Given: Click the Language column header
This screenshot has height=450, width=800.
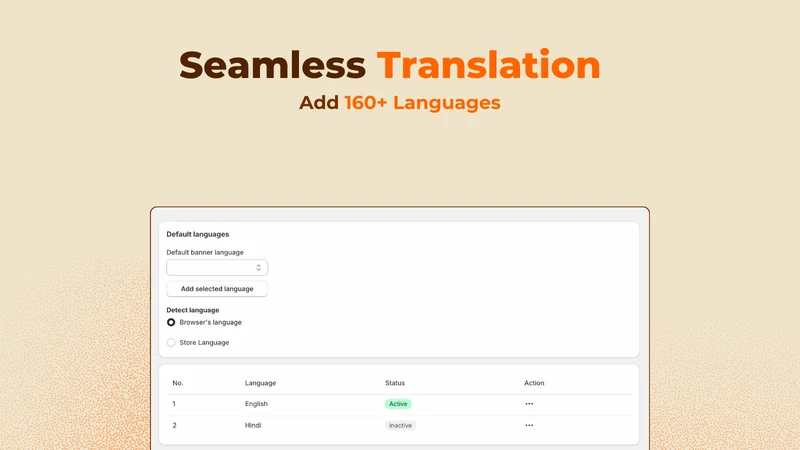Looking at the screenshot, I should pyautogui.click(x=260, y=383).
